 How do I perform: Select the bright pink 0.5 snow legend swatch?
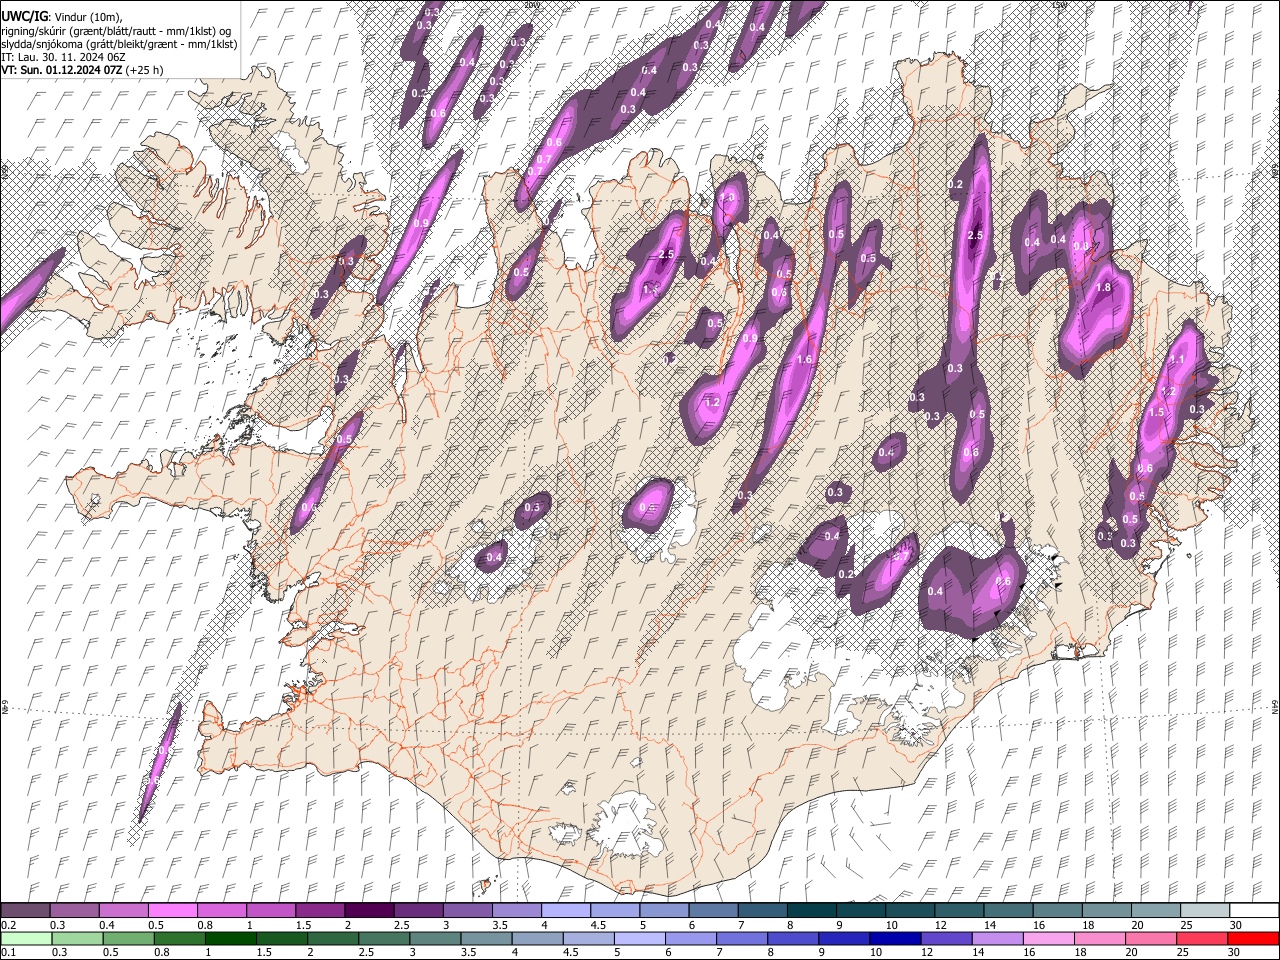point(173,911)
